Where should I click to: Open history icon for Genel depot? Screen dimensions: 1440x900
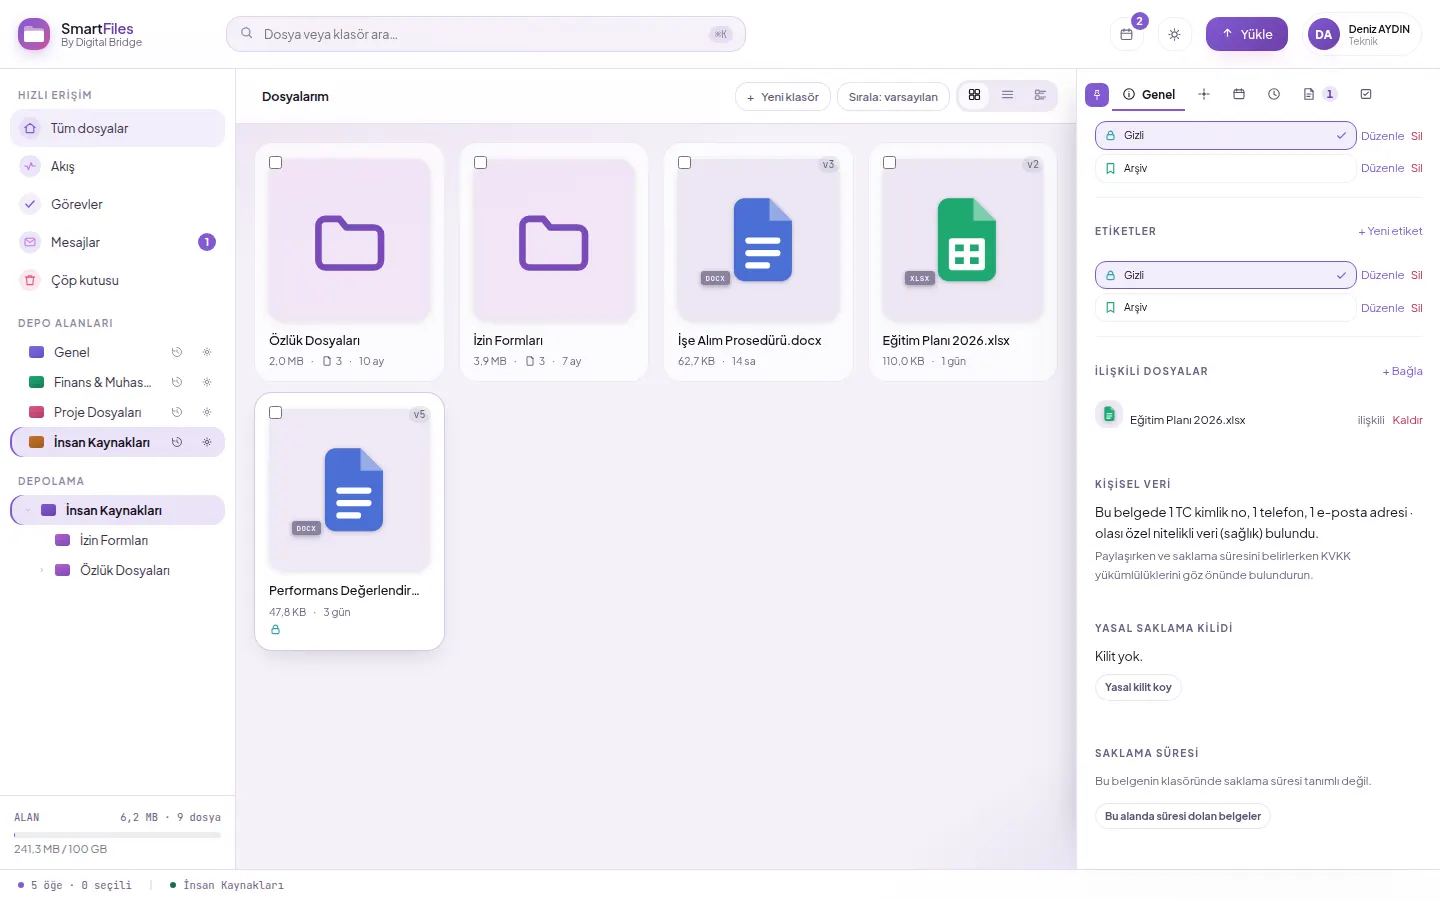coord(177,352)
